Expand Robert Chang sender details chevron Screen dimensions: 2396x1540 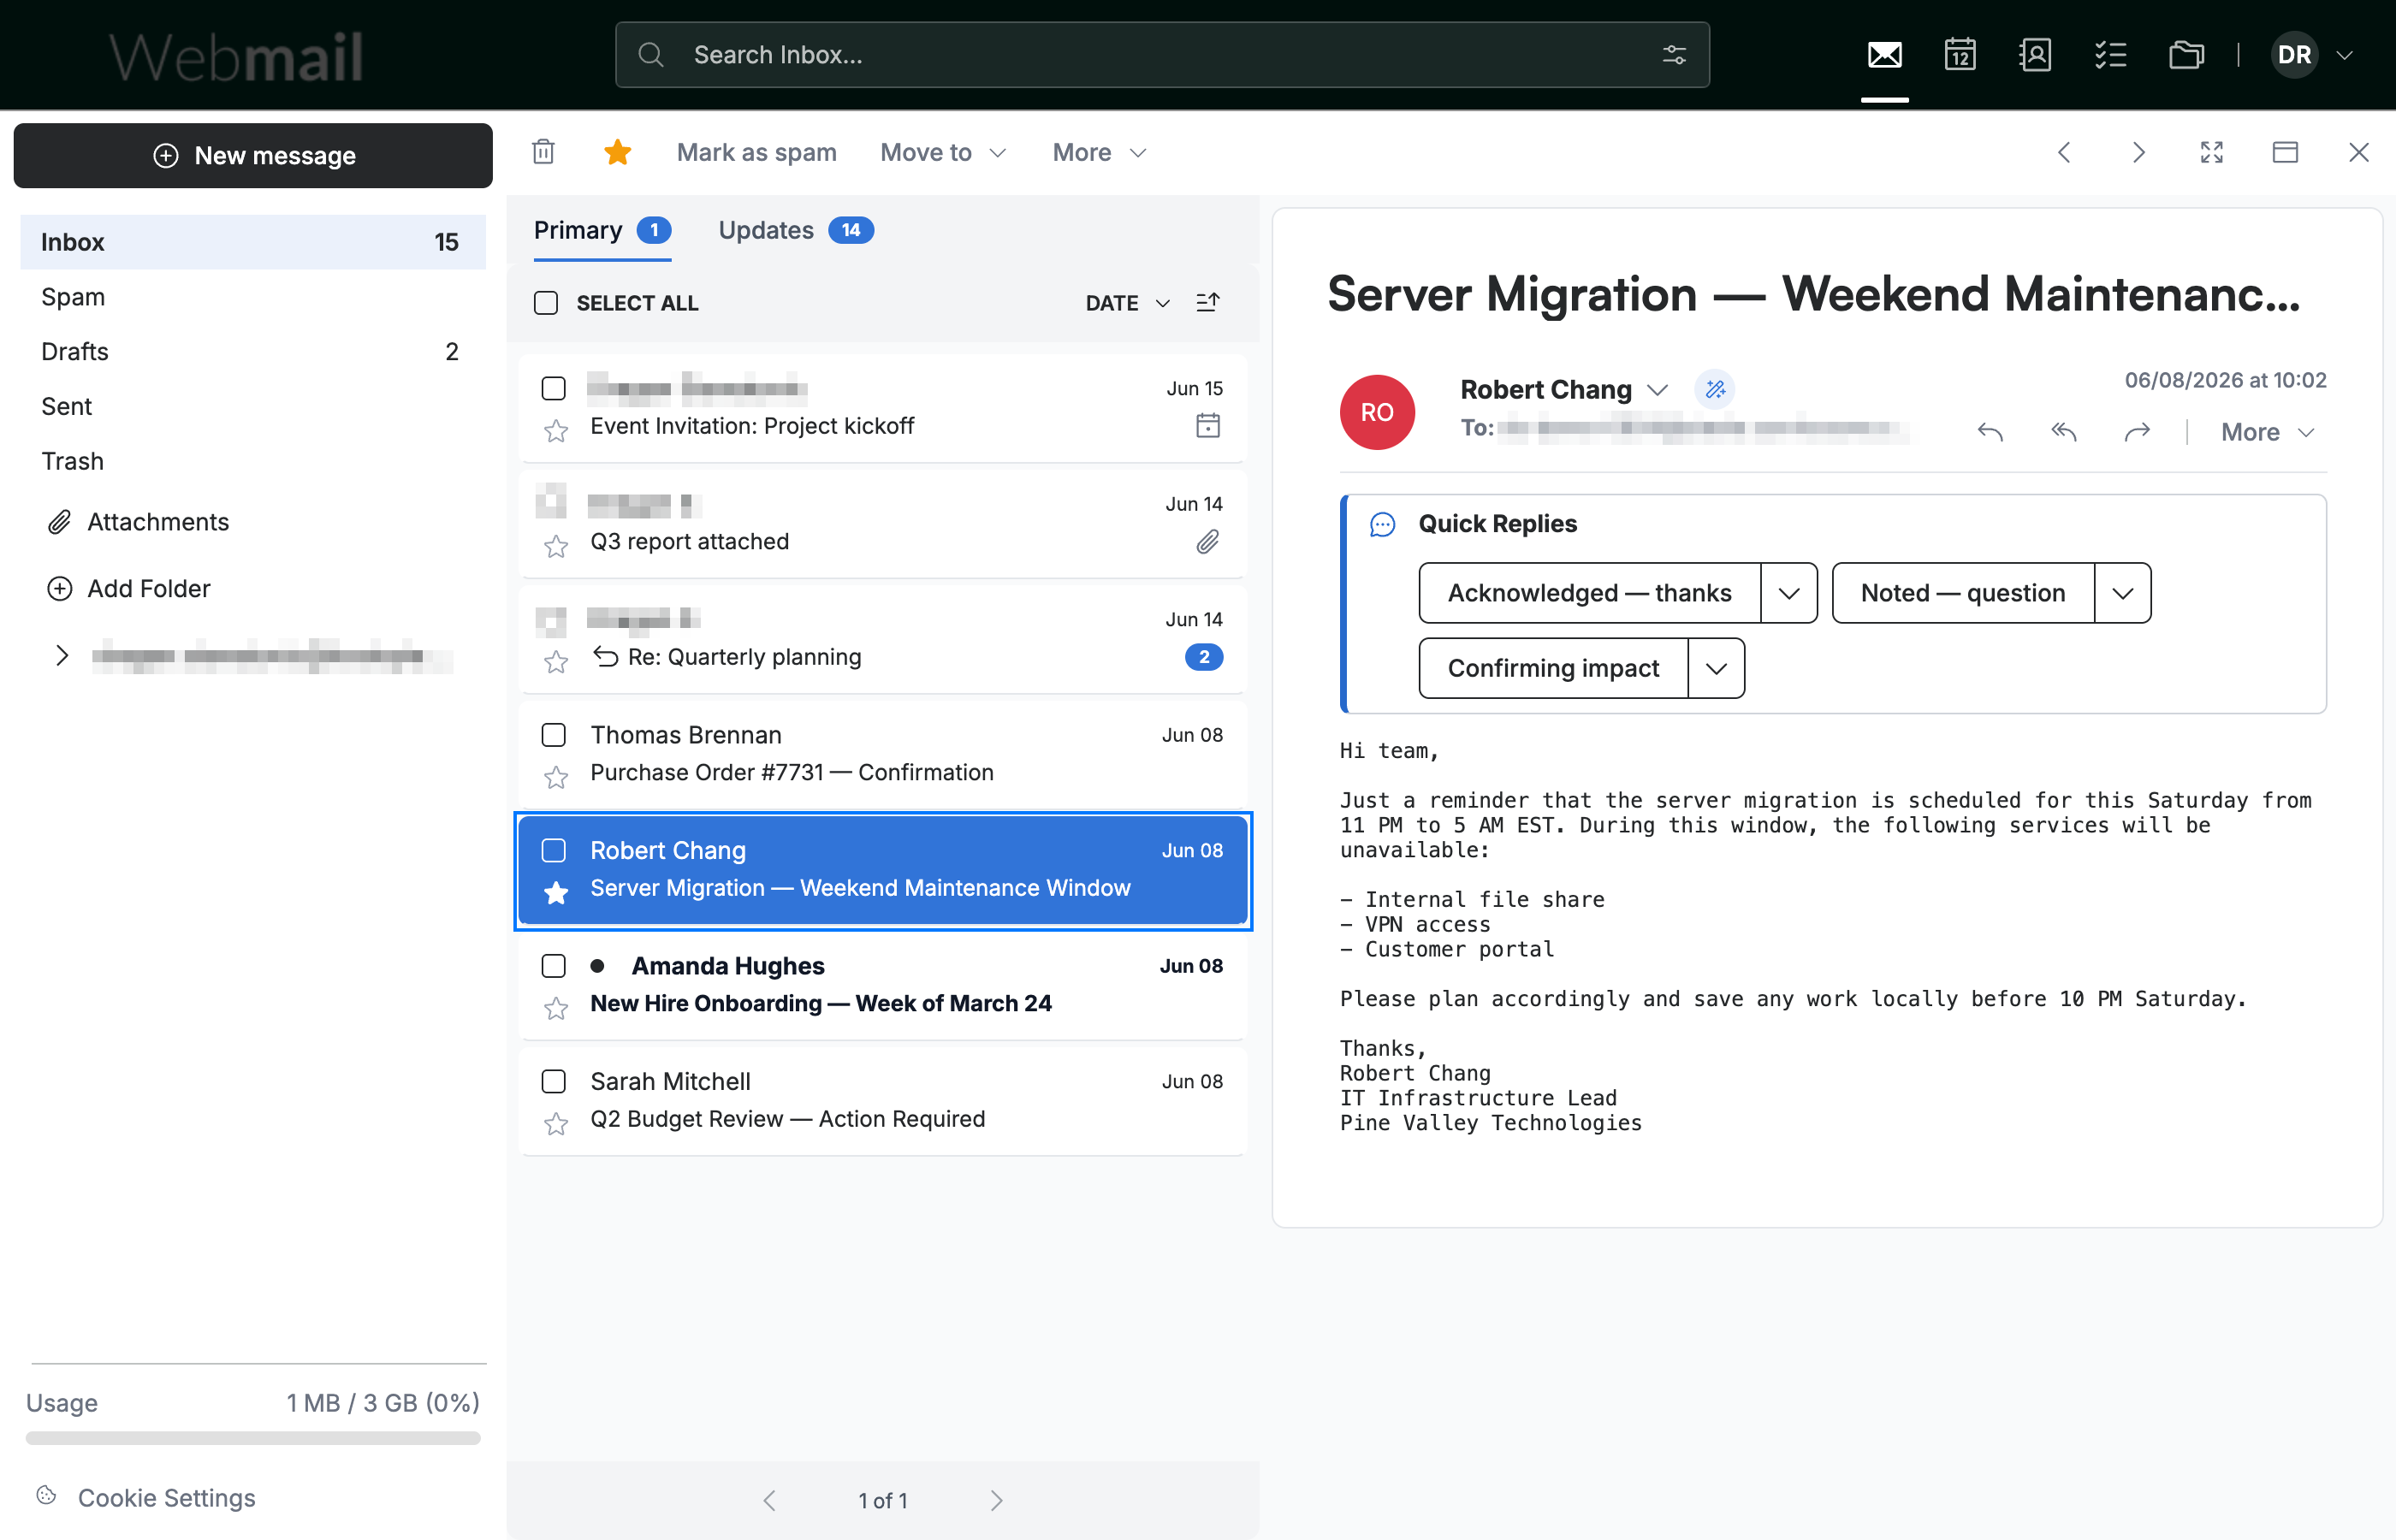tap(1657, 390)
